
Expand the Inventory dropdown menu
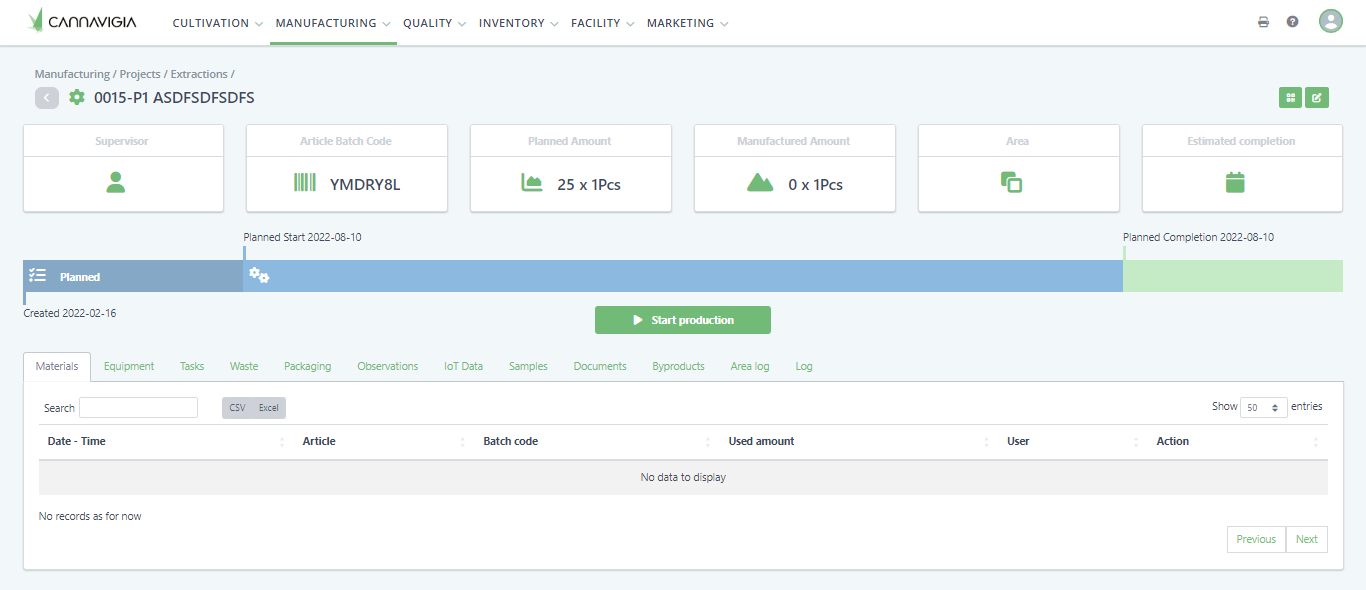pos(518,23)
